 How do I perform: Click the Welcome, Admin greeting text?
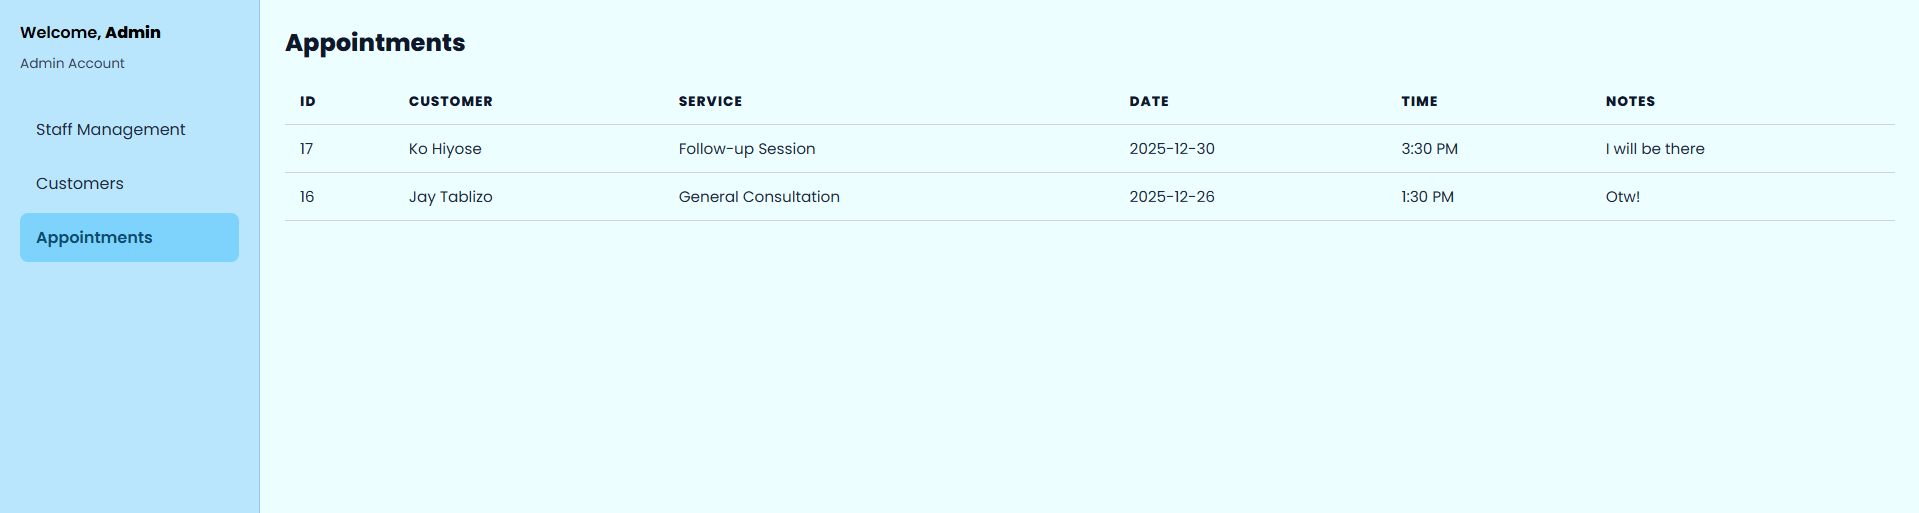click(x=90, y=33)
